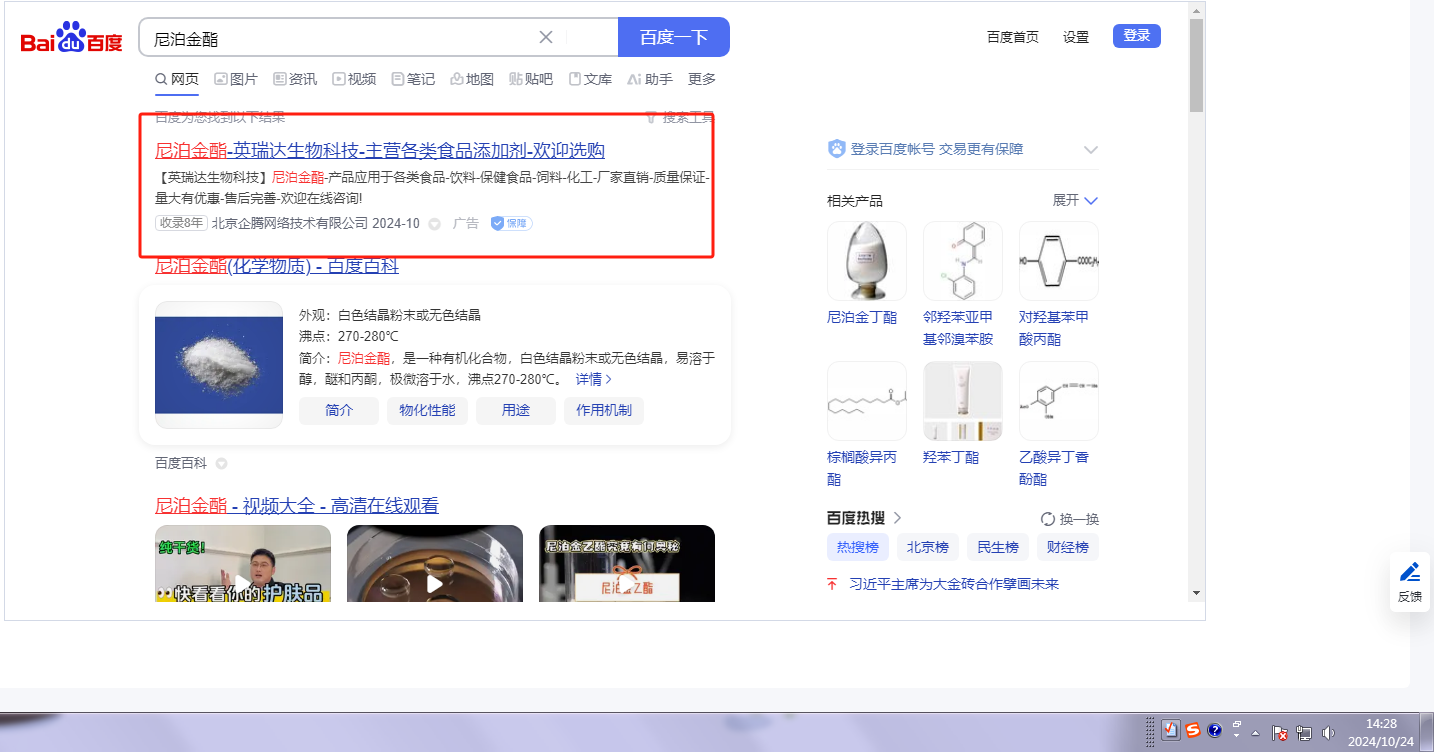Open the 反馈 feedback pencil icon

point(1410,573)
